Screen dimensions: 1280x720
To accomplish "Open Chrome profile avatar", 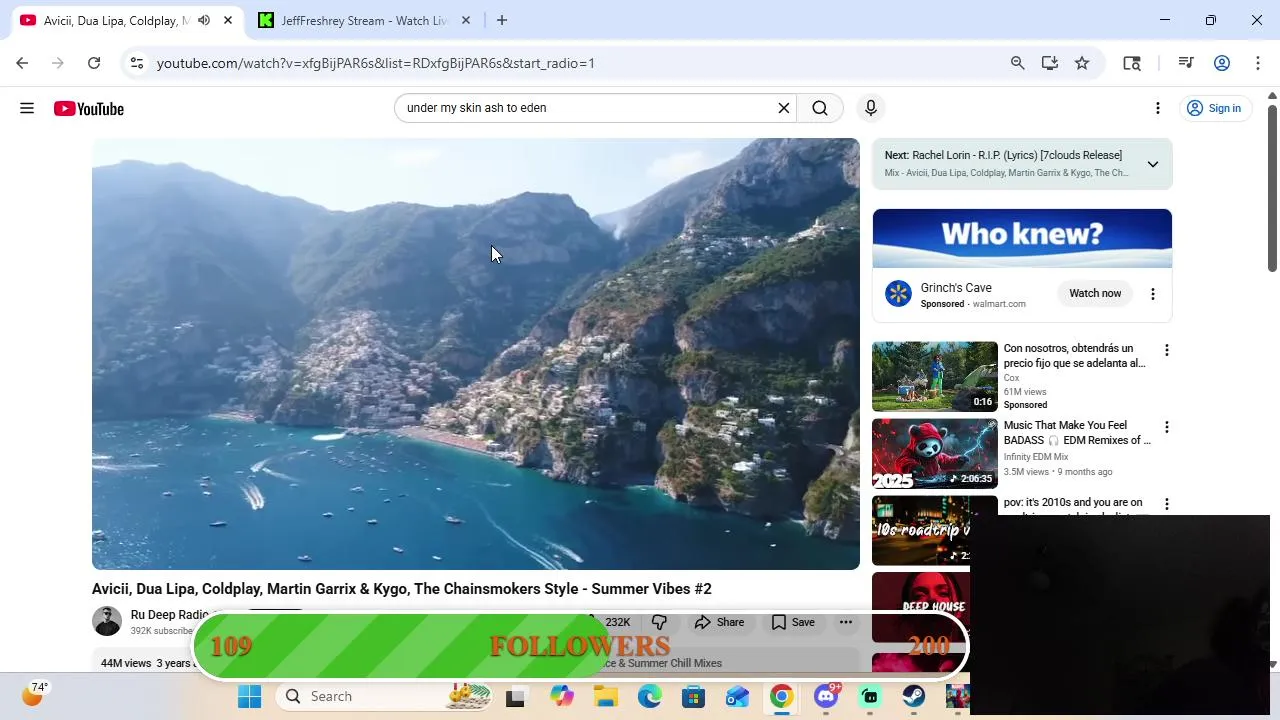I will click(x=1222, y=63).
